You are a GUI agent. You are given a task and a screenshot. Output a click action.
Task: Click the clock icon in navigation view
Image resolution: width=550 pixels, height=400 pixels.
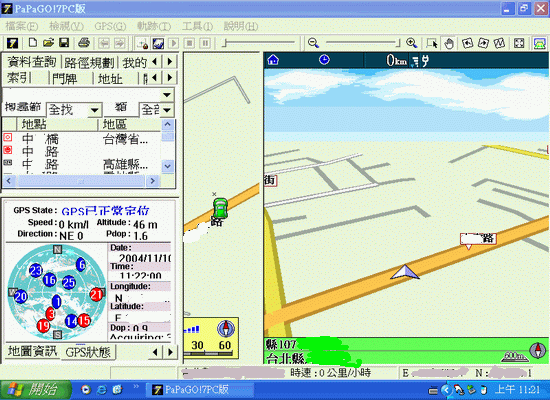click(x=324, y=60)
